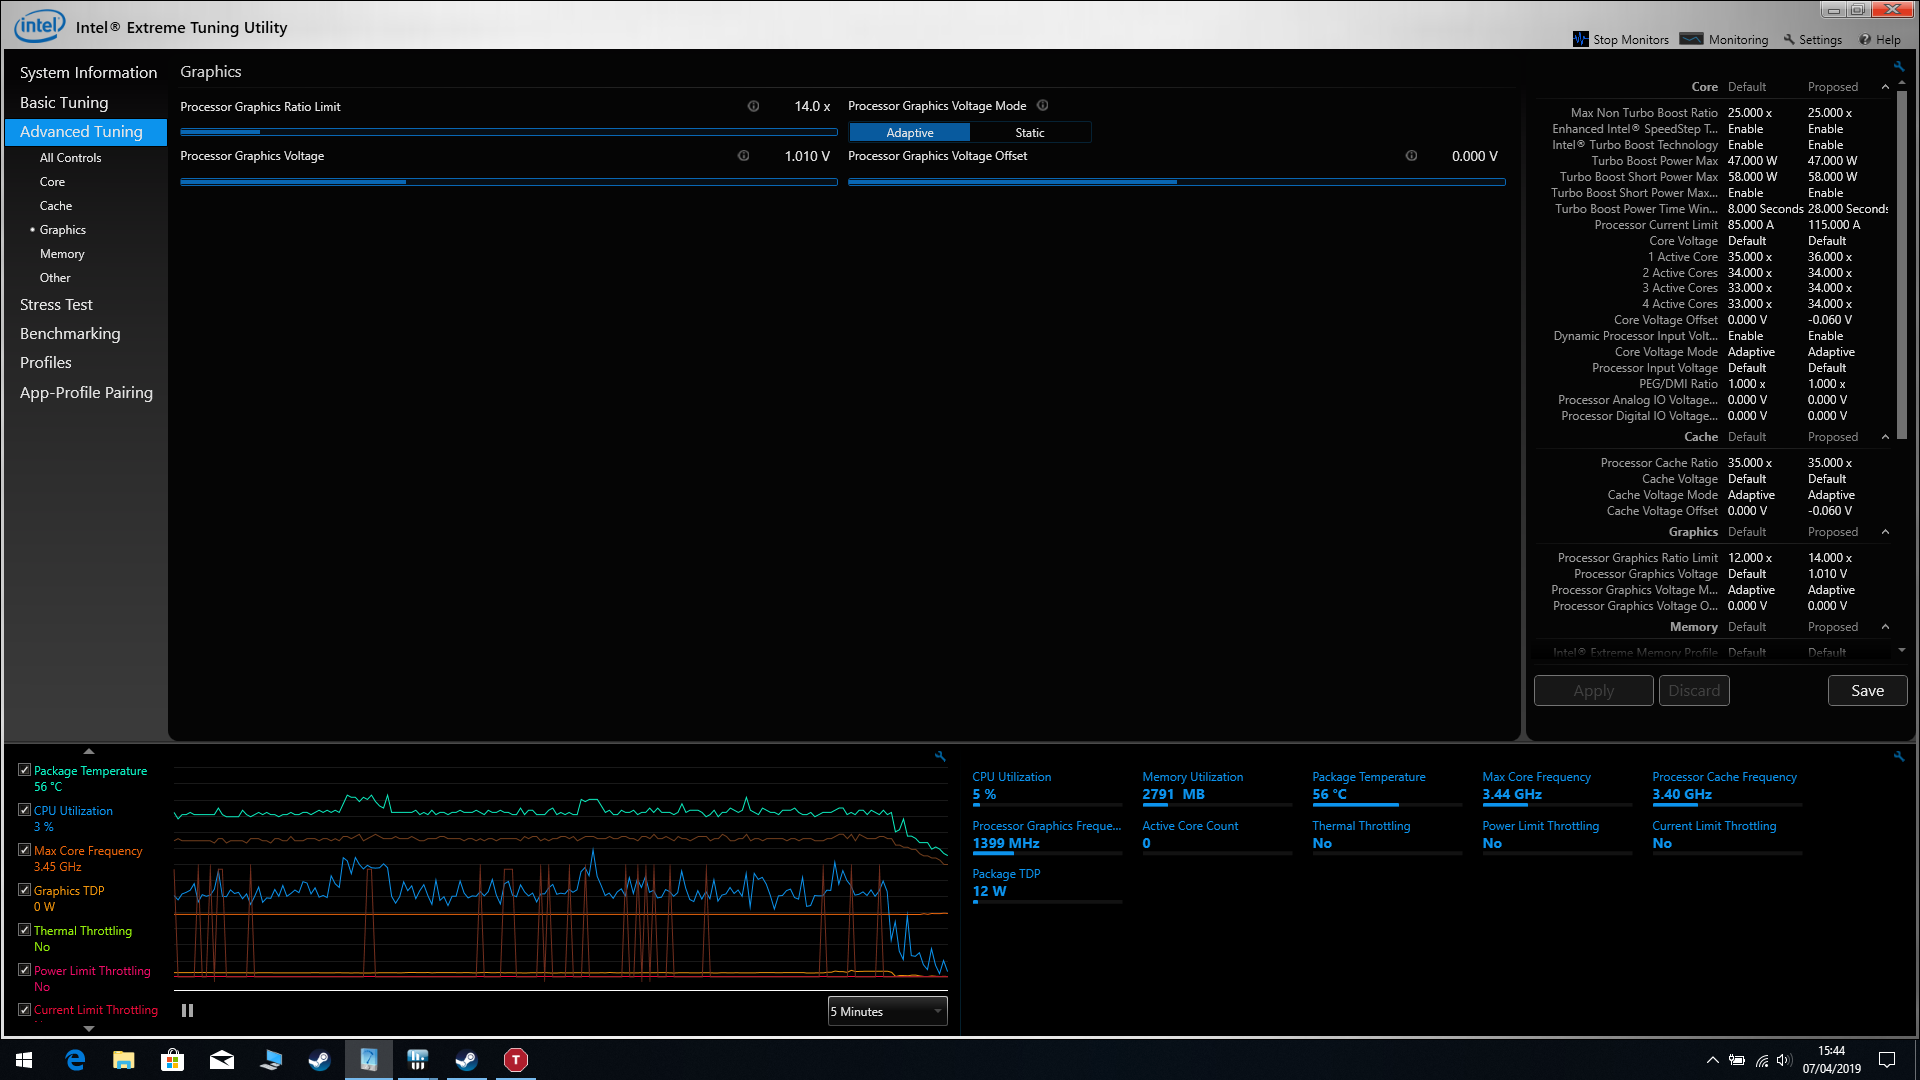Click wrench icon above monitoring graph
The image size is (1920, 1080).
tap(940, 756)
